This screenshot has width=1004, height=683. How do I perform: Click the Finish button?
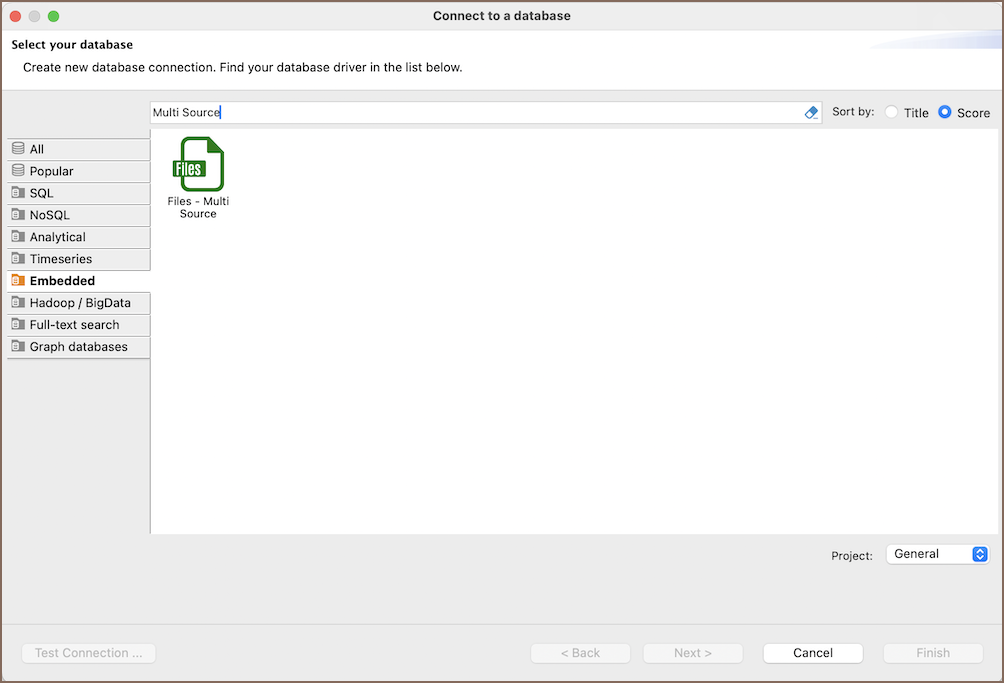[x=933, y=653]
